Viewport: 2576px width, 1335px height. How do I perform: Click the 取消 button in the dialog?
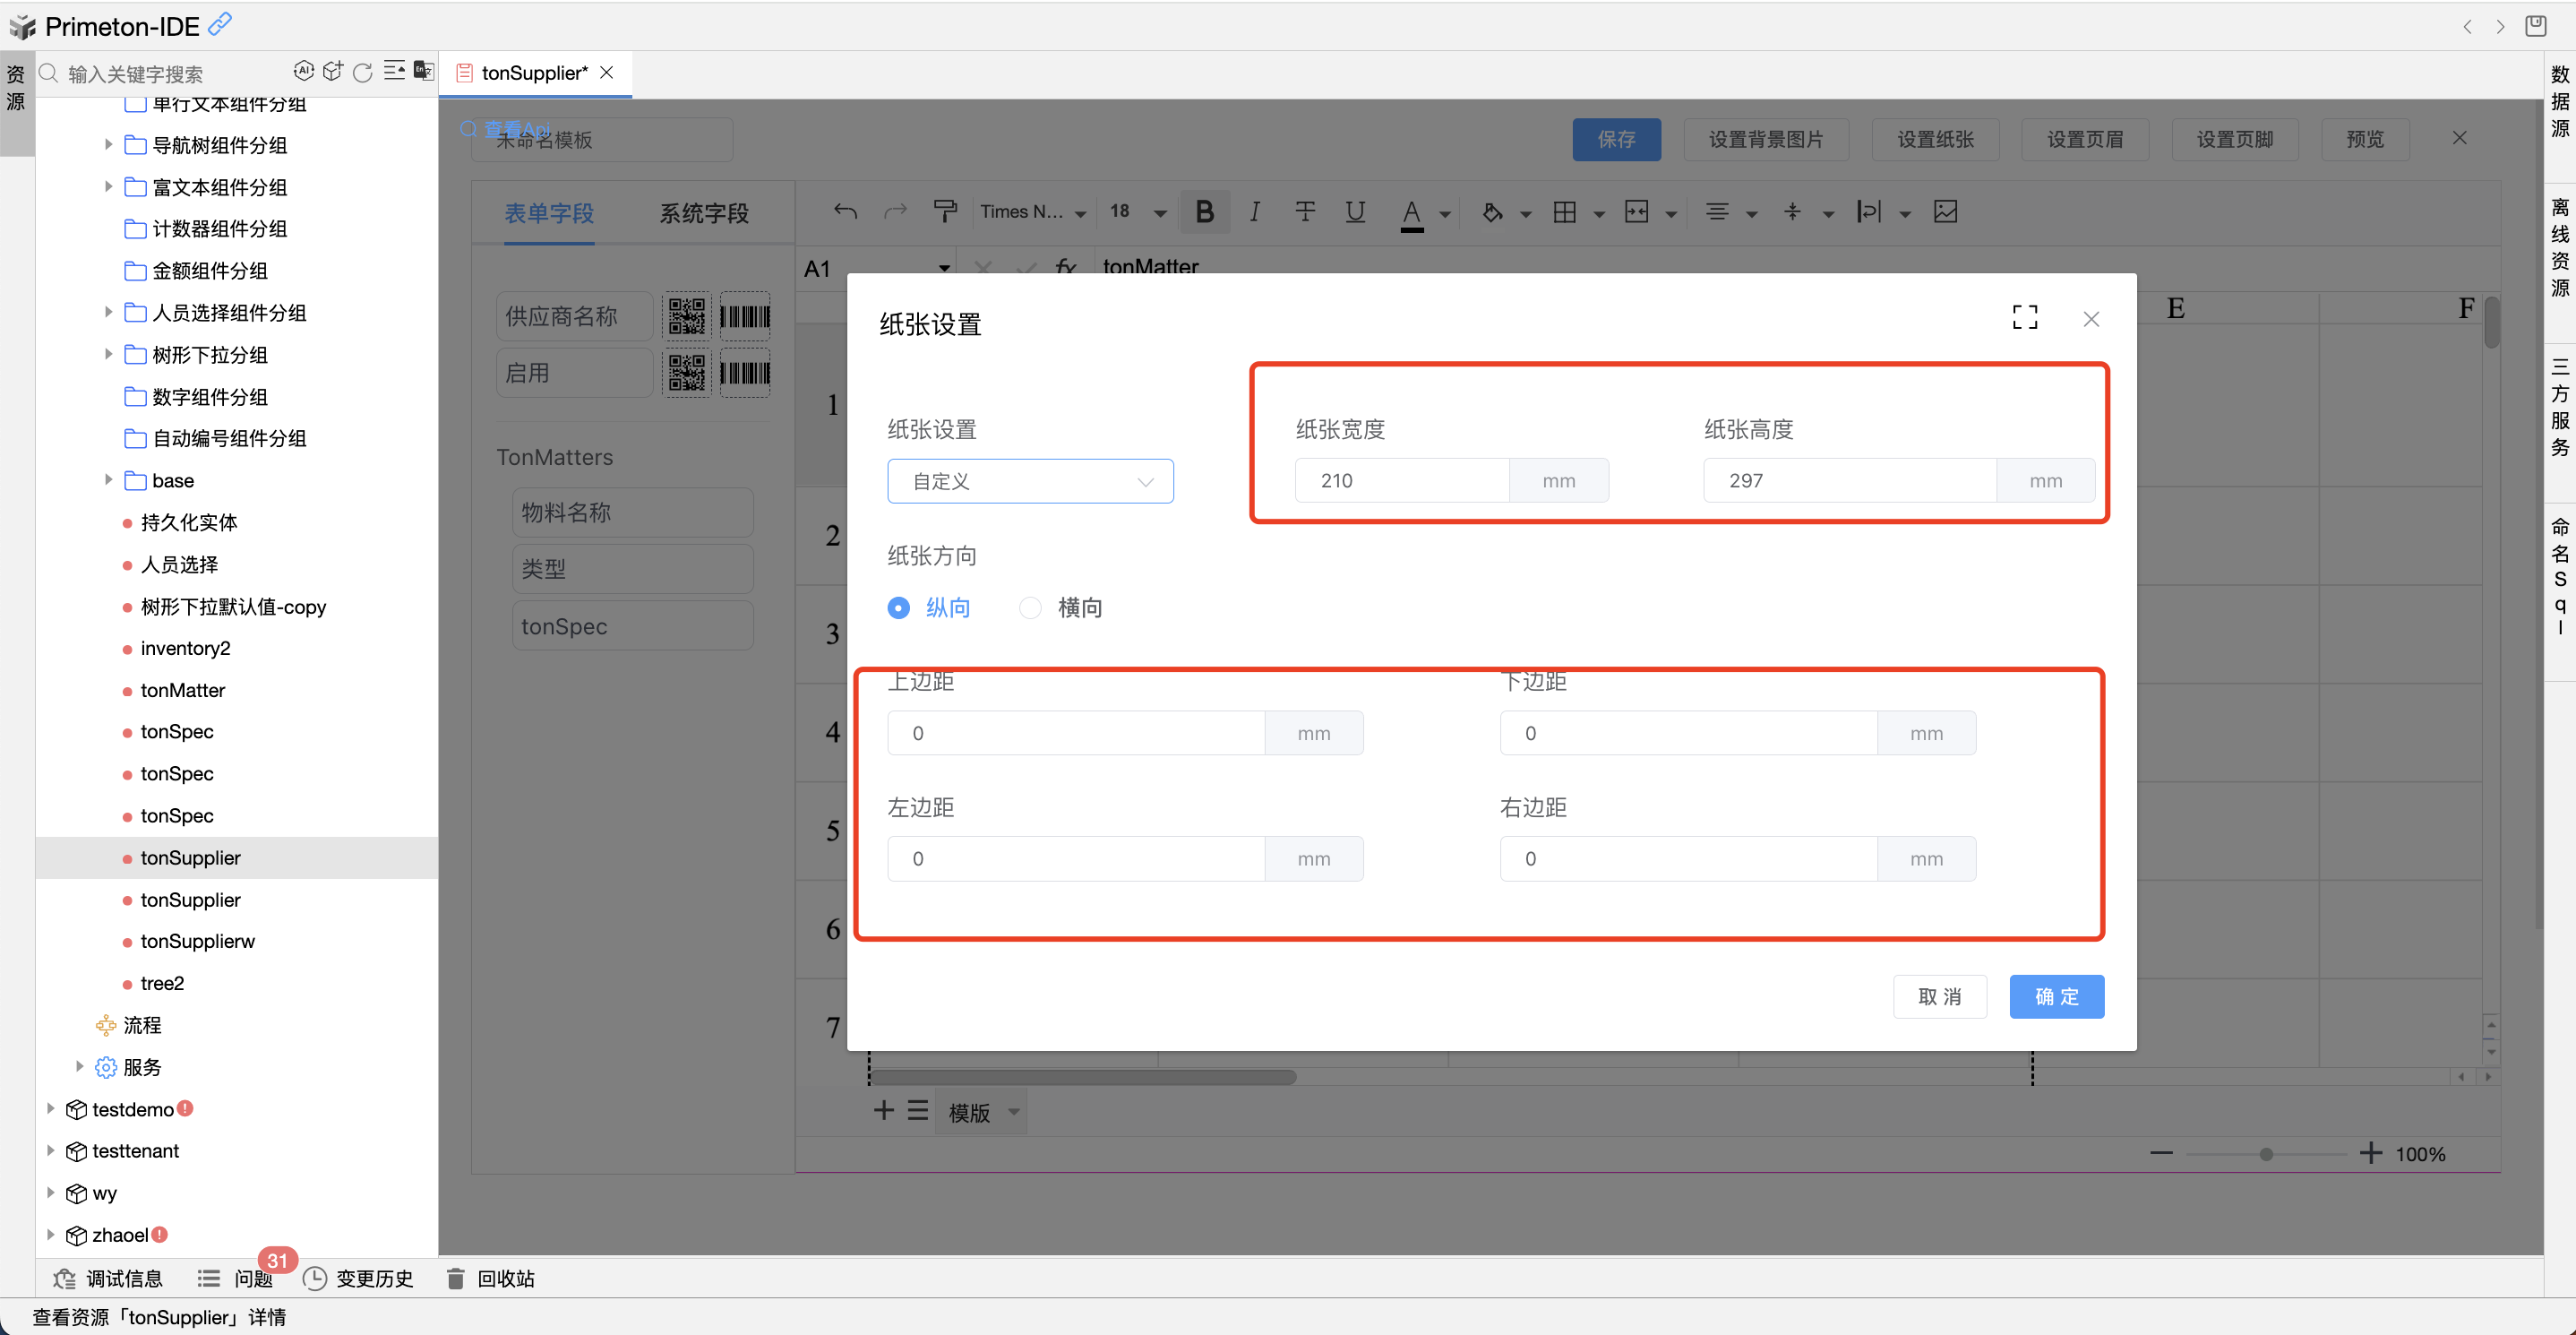pos(1940,996)
